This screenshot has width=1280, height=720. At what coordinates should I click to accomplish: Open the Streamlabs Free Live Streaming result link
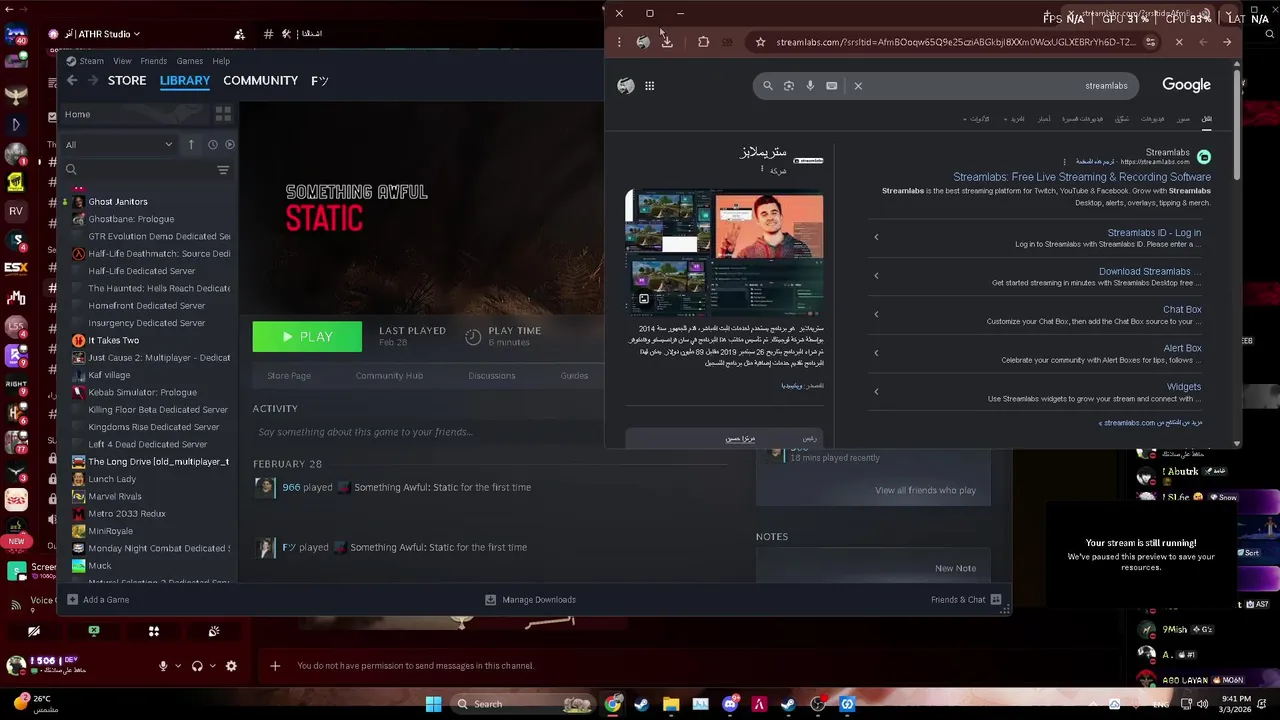click(1081, 177)
